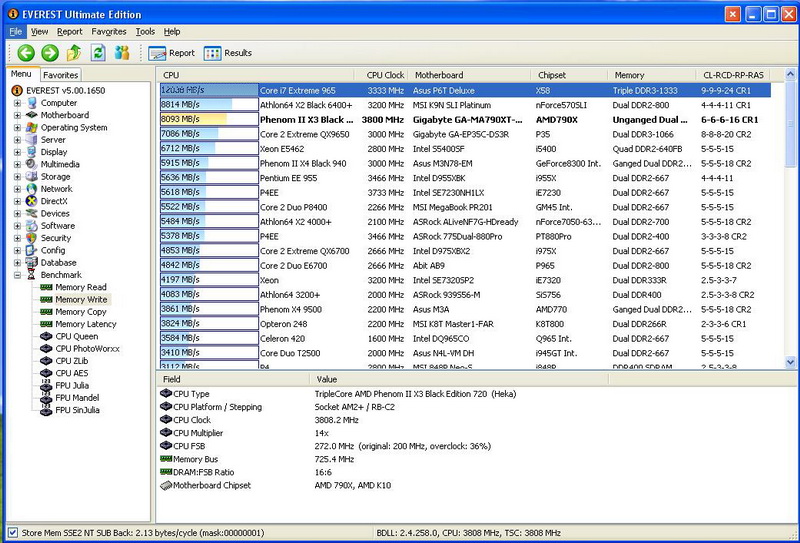This screenshot has height=543, width=800.
Task: Toggle the status bar checkbox
Action: tap(13, 533)
